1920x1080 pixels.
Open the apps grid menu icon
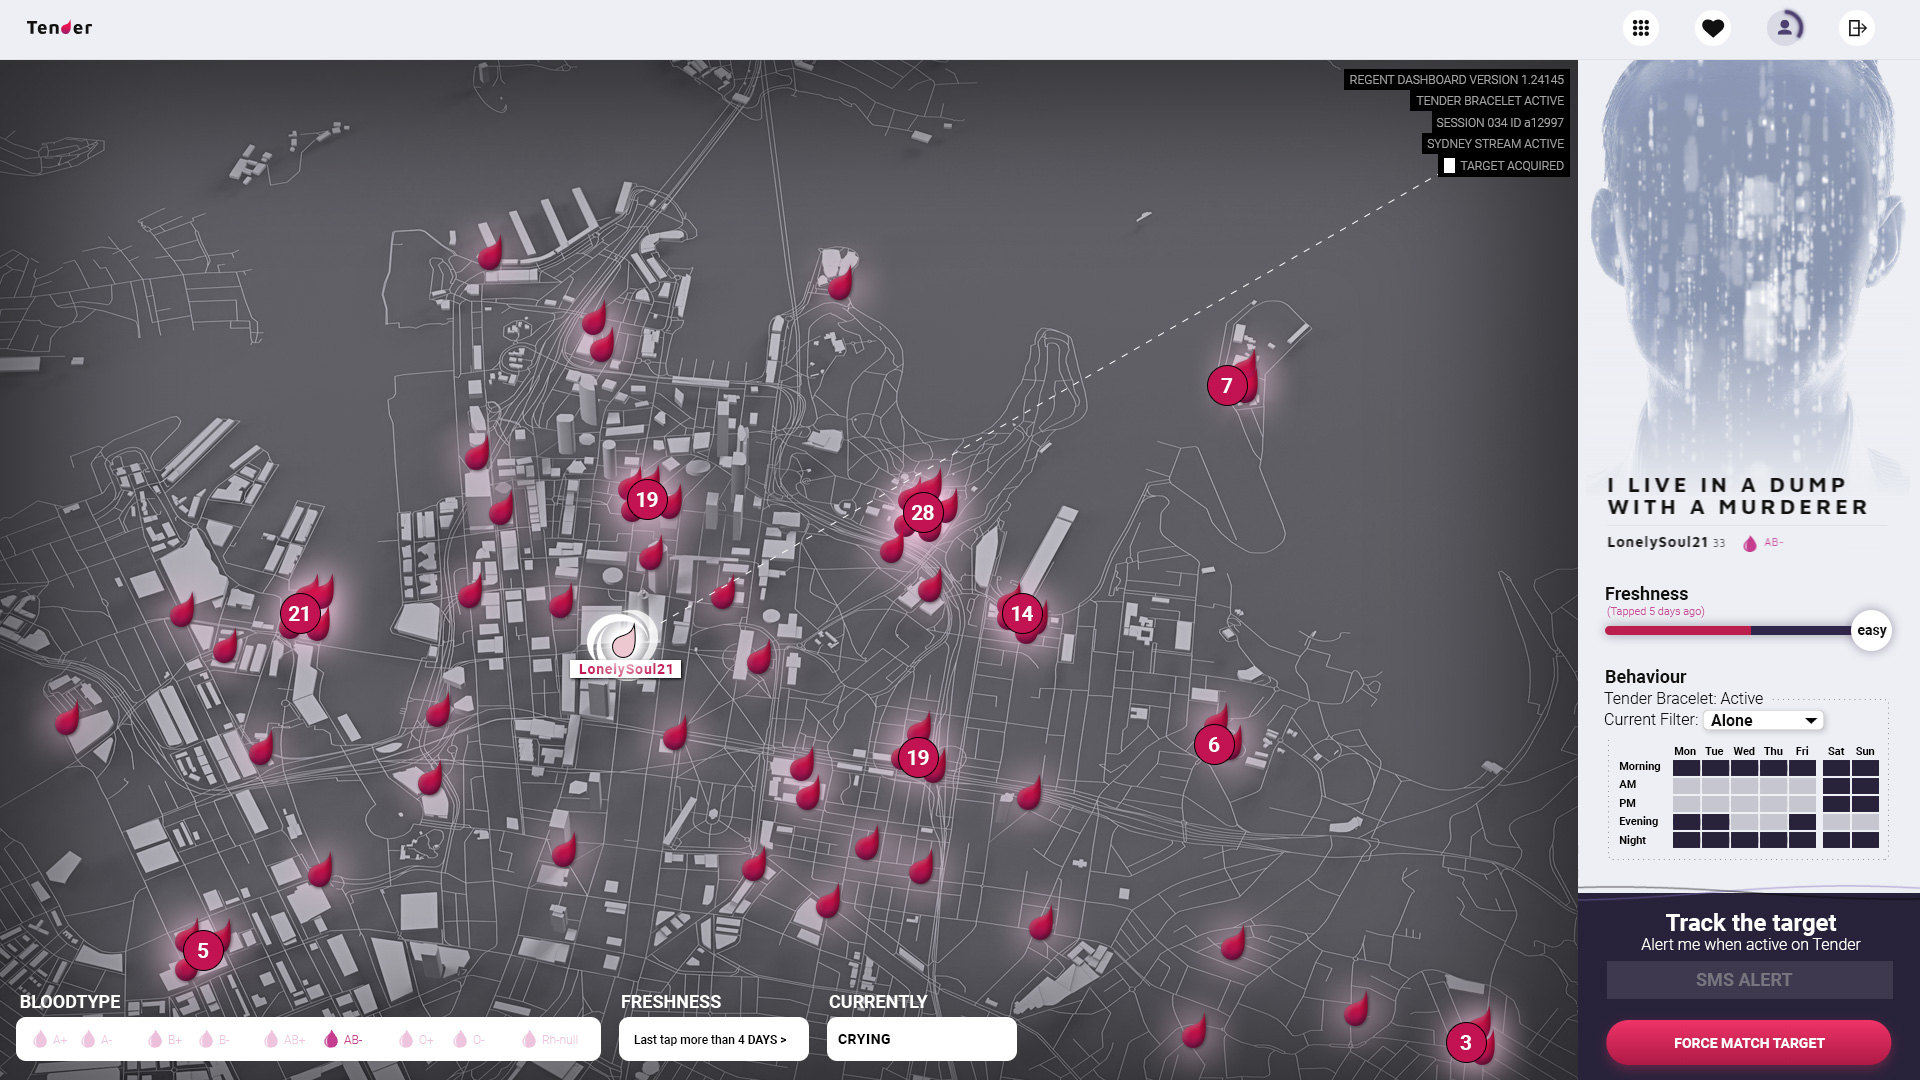coord(1640,28)
